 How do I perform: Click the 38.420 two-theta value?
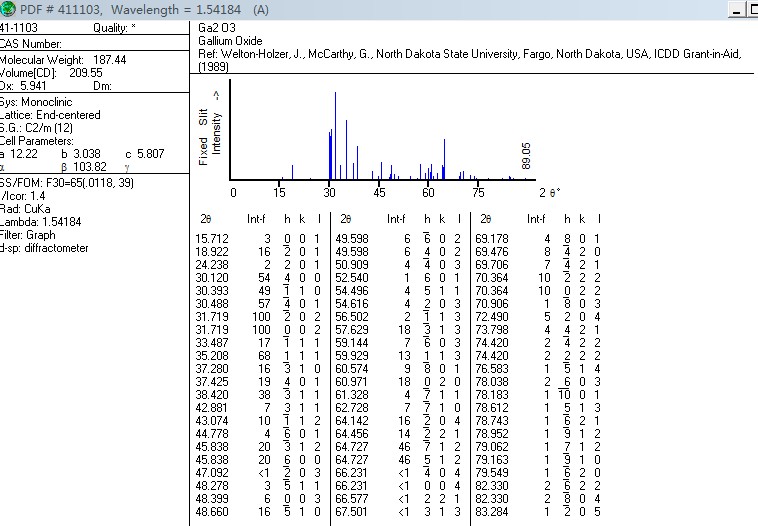pos(212,395)
